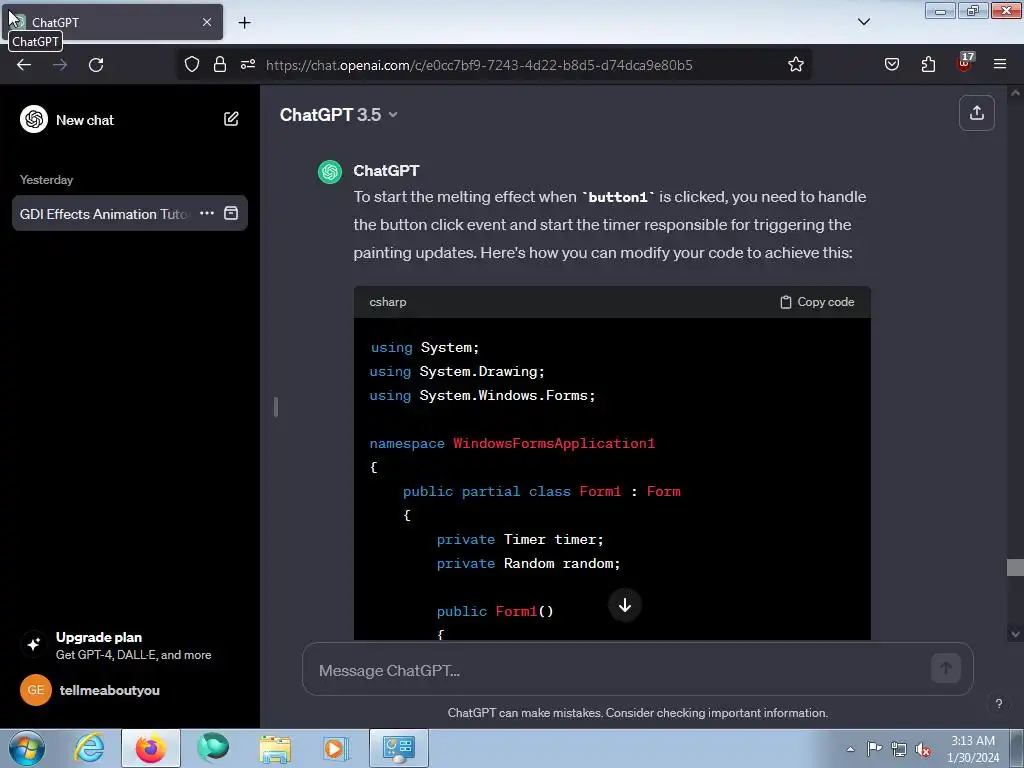Click the Action Center flag tray icon
Image resolution: width=1024 pixels, height=768 pixels.
(x=874, y=749)
